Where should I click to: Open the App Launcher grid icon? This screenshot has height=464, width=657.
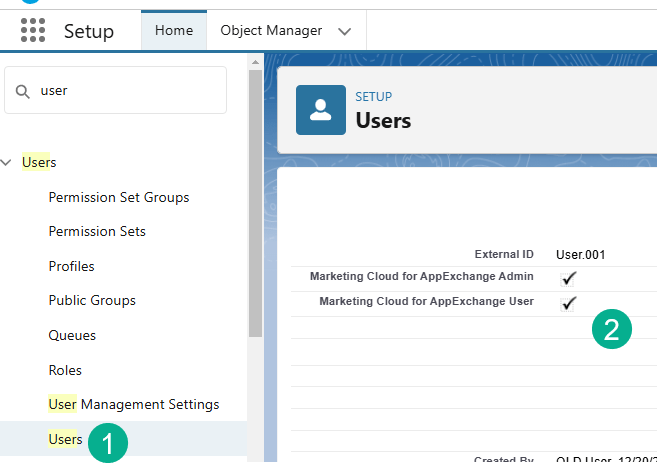pyautogui.click(x=33, y=31)
